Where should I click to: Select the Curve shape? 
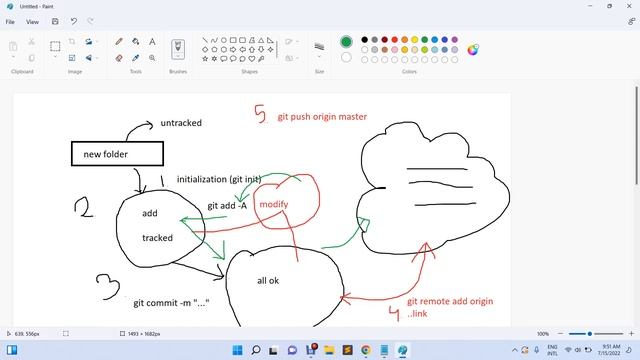[x=214, y=40]
